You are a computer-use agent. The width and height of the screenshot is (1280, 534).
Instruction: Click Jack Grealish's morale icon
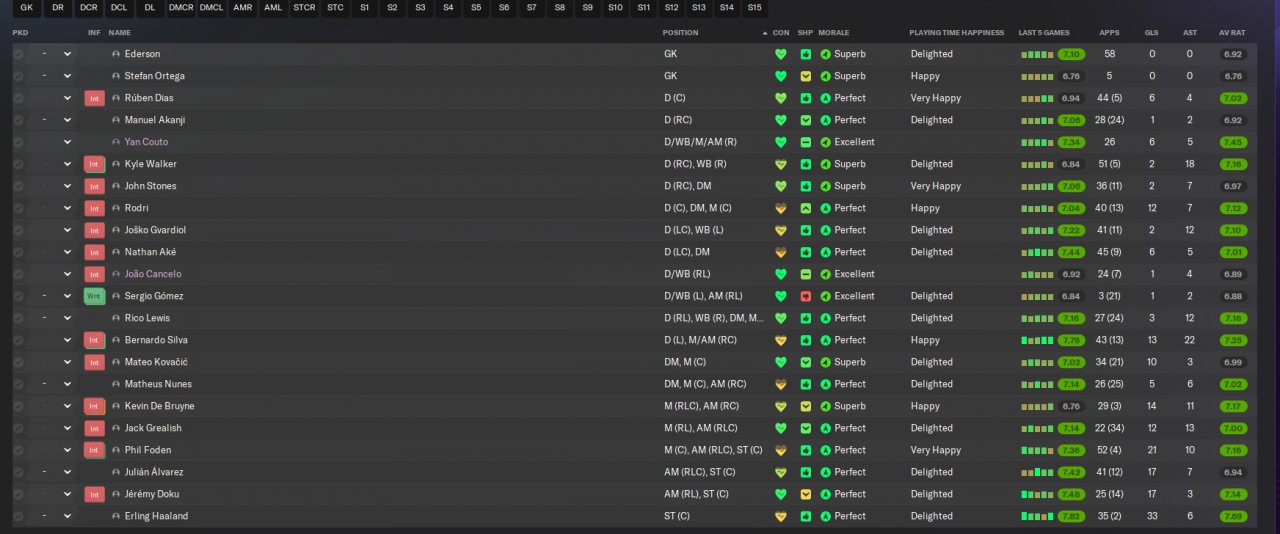coord(825,428)
